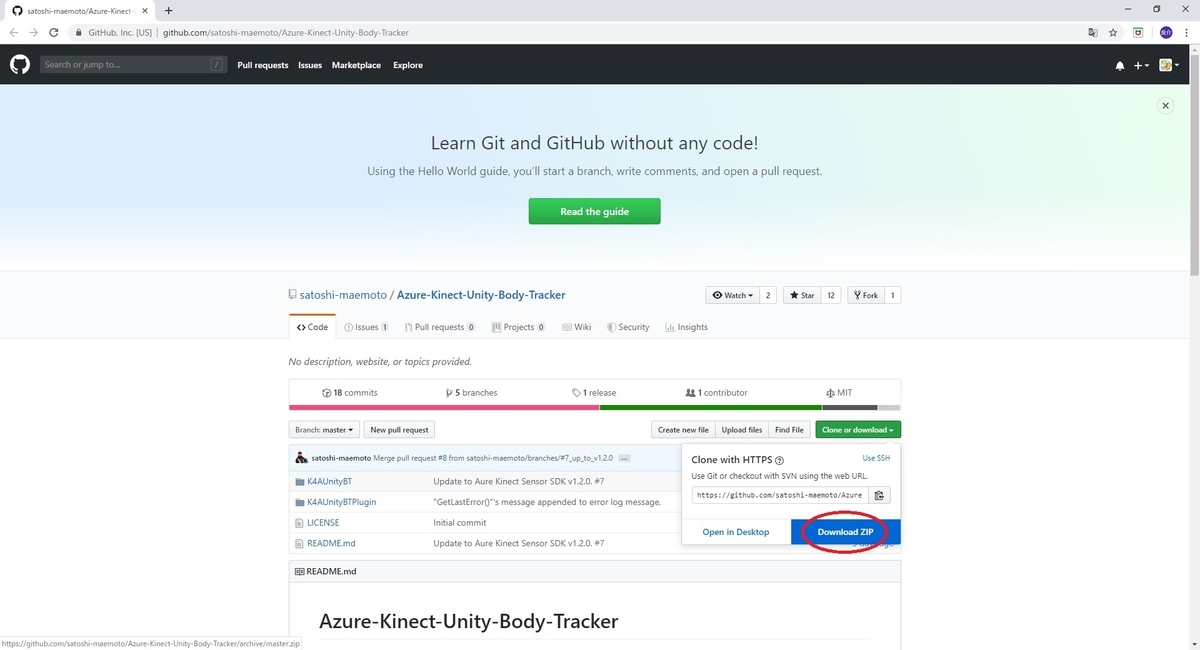
Task: Open Azure-Kinect-Unity-Body-Tracker repository link
Action: click(x=481, y=295)
